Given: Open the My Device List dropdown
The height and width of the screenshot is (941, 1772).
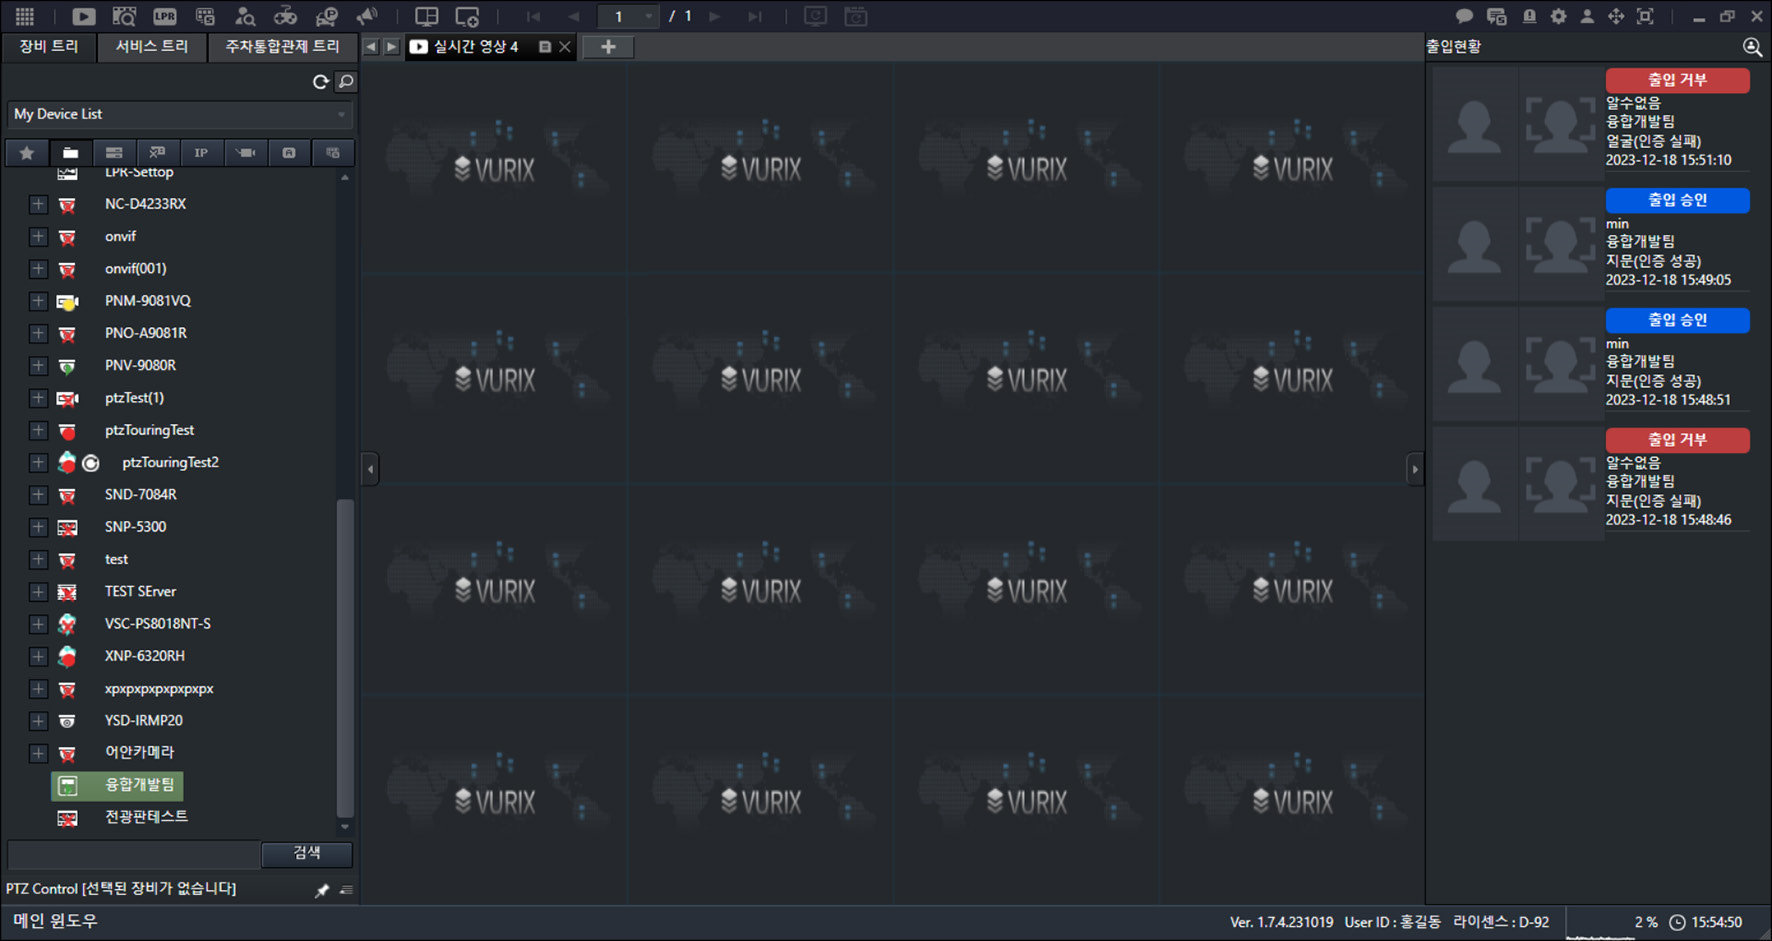Looking at the screenshot, I should [181, 114].
